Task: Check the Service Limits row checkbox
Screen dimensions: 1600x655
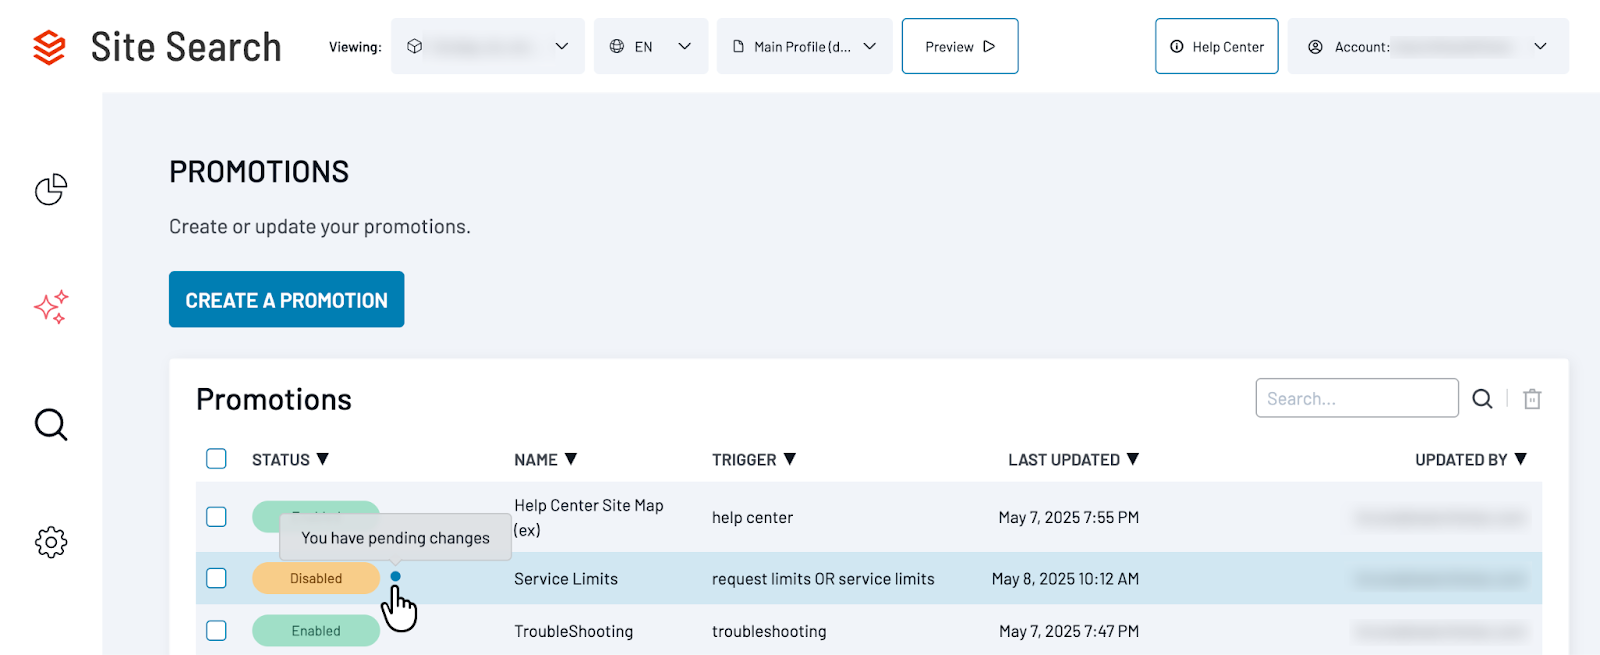Action: tap(216, 578)
